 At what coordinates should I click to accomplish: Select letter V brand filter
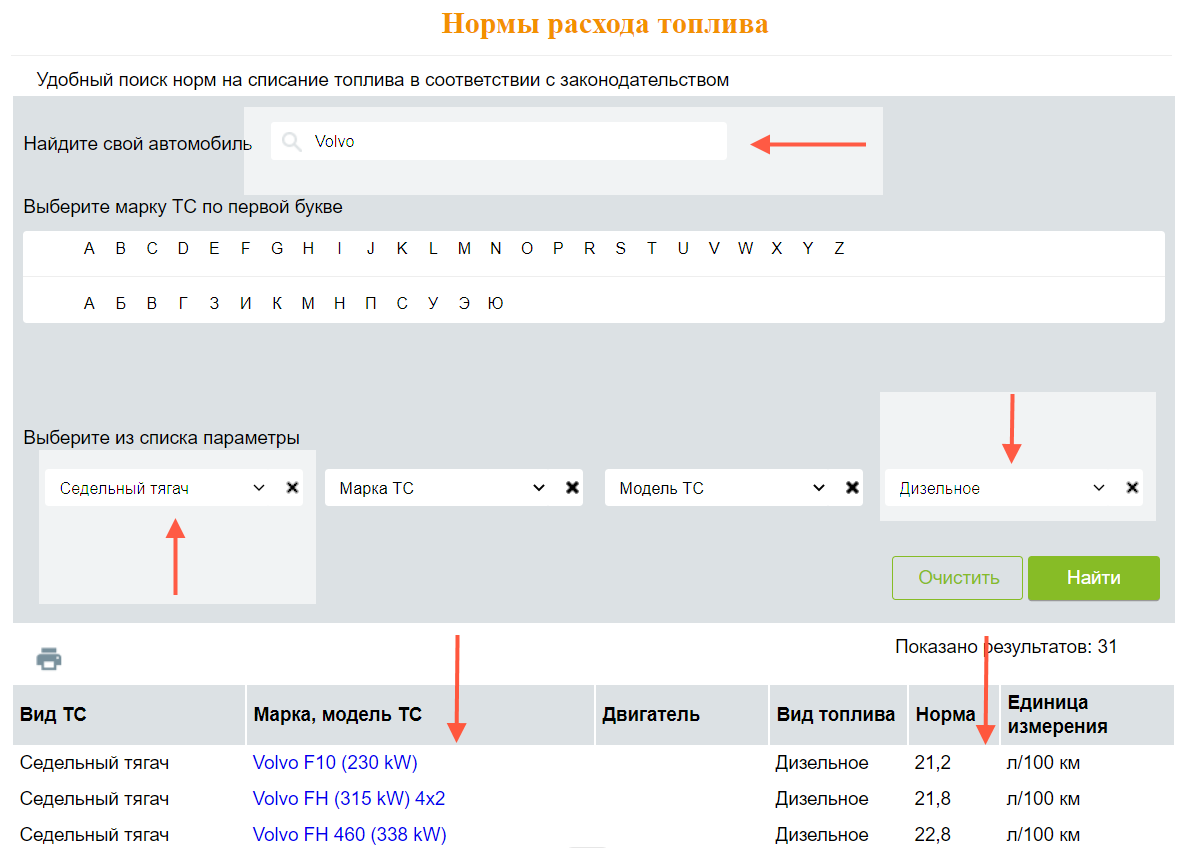click(x=714, y=248)
